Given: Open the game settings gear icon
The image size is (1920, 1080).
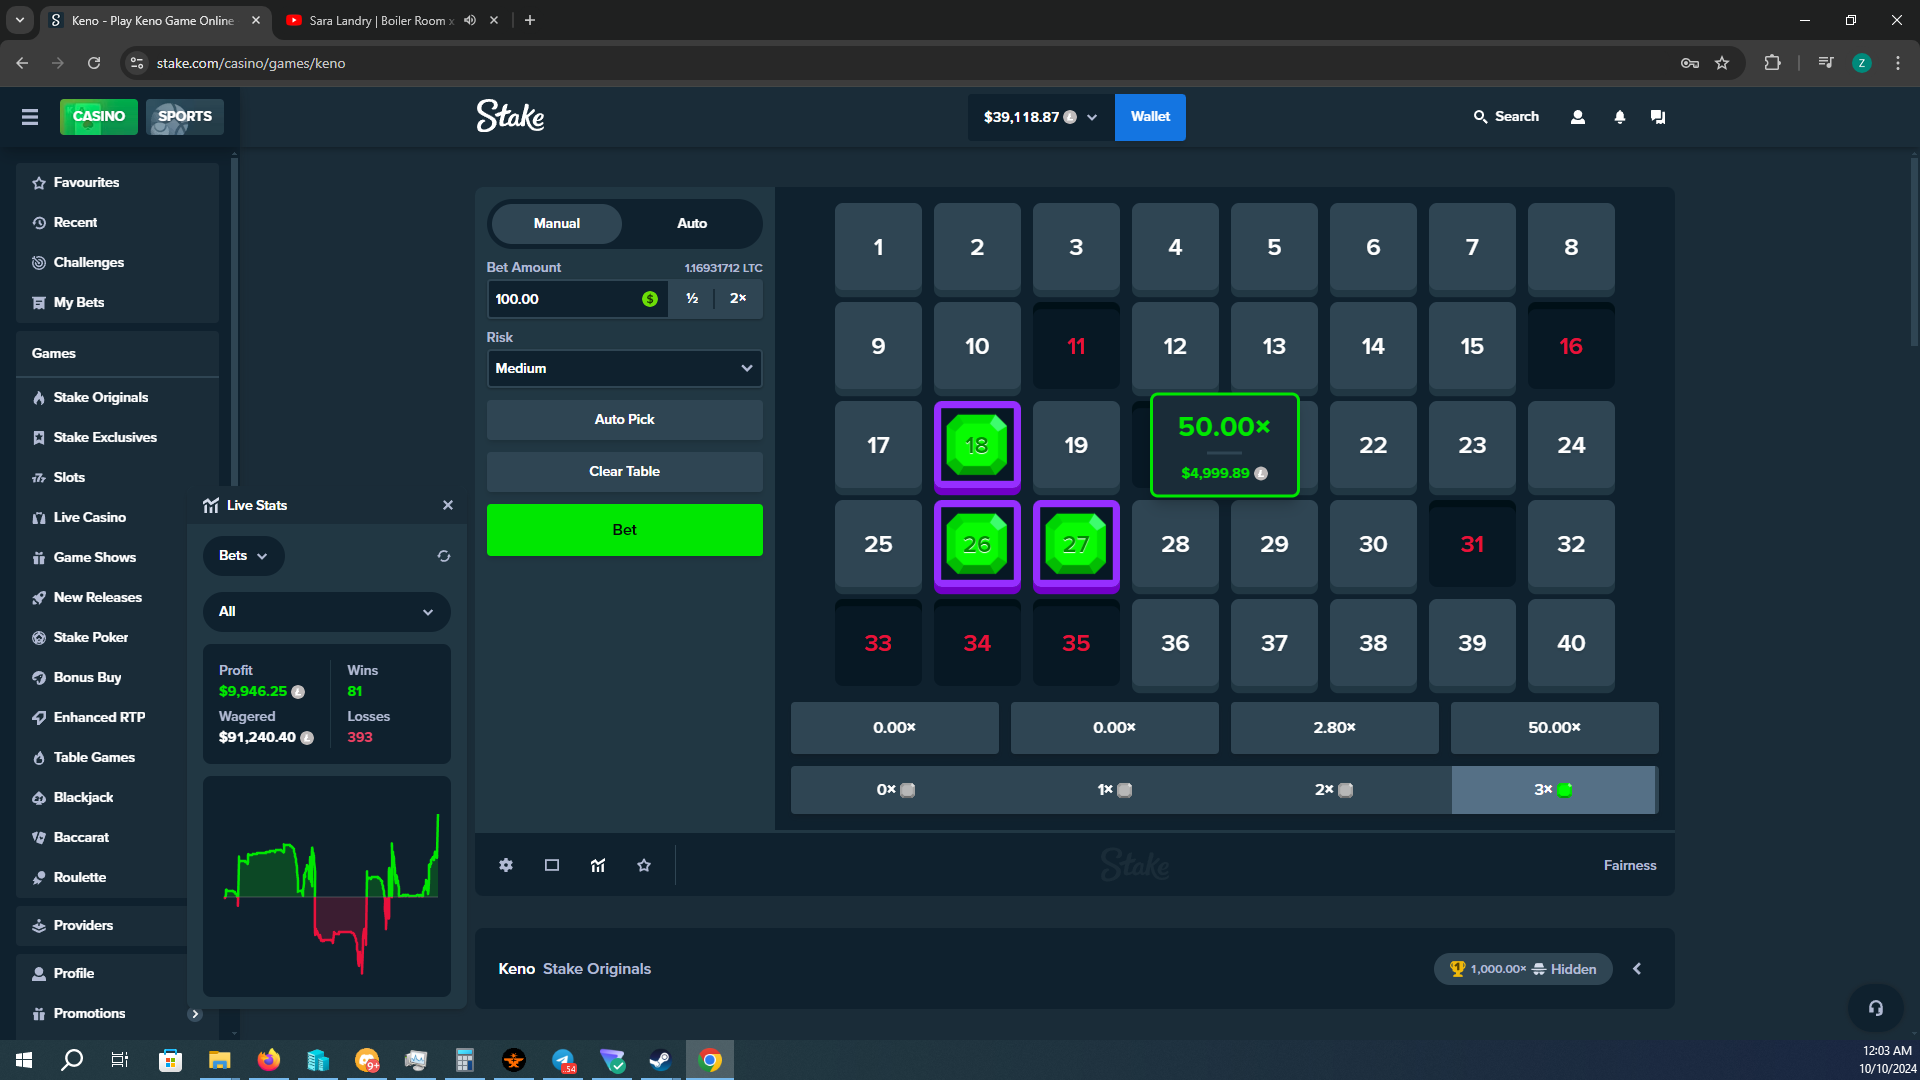Looking at the screenshot, I should (x=506, y=865).
